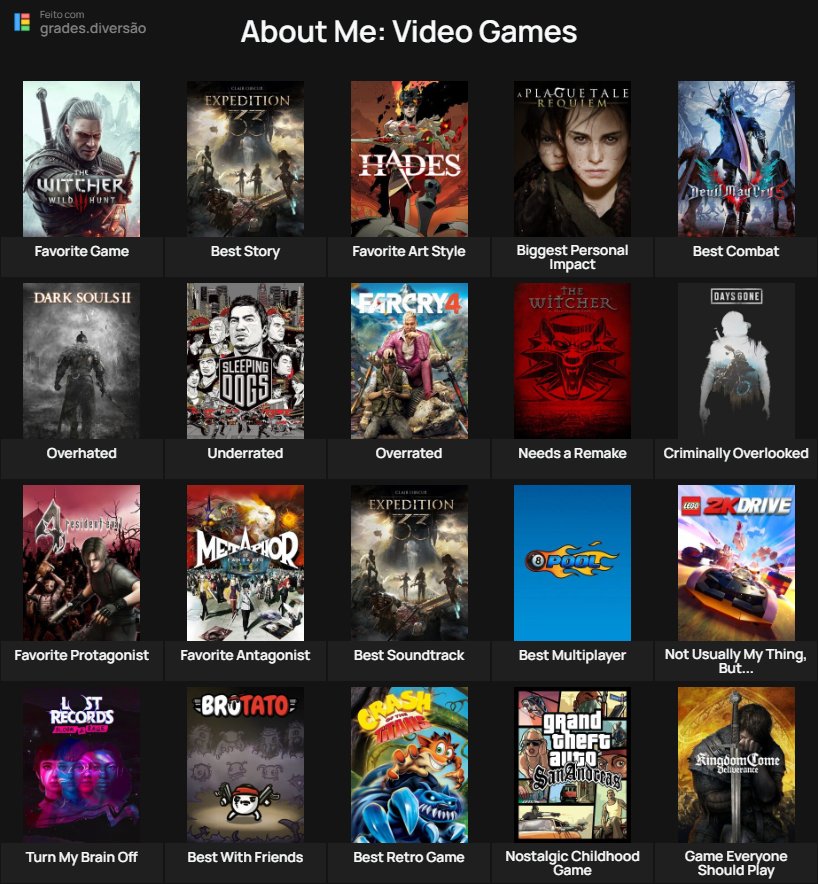Image resolution: width=818 pixels, height=884 pixels.
Task: Click the 8 Ball Pool cover
Action: click(x=572, y=563)
